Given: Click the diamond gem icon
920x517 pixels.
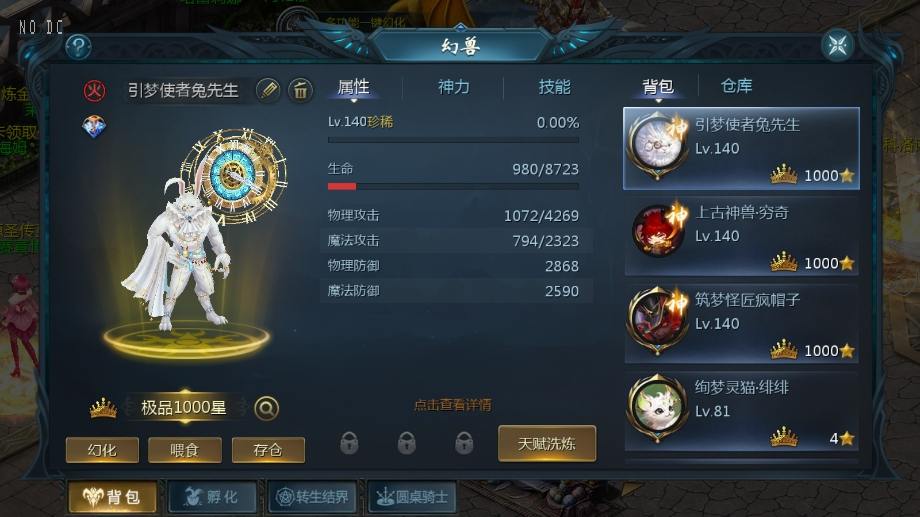Looking at the screenshot, I should (94, 127).
